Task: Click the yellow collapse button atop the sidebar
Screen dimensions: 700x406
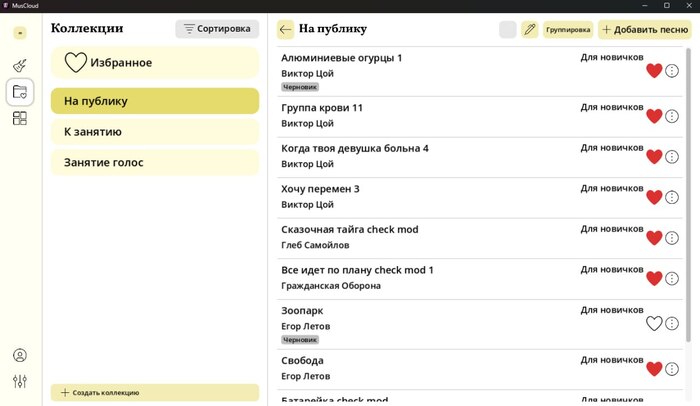Action: click(20, 33)
